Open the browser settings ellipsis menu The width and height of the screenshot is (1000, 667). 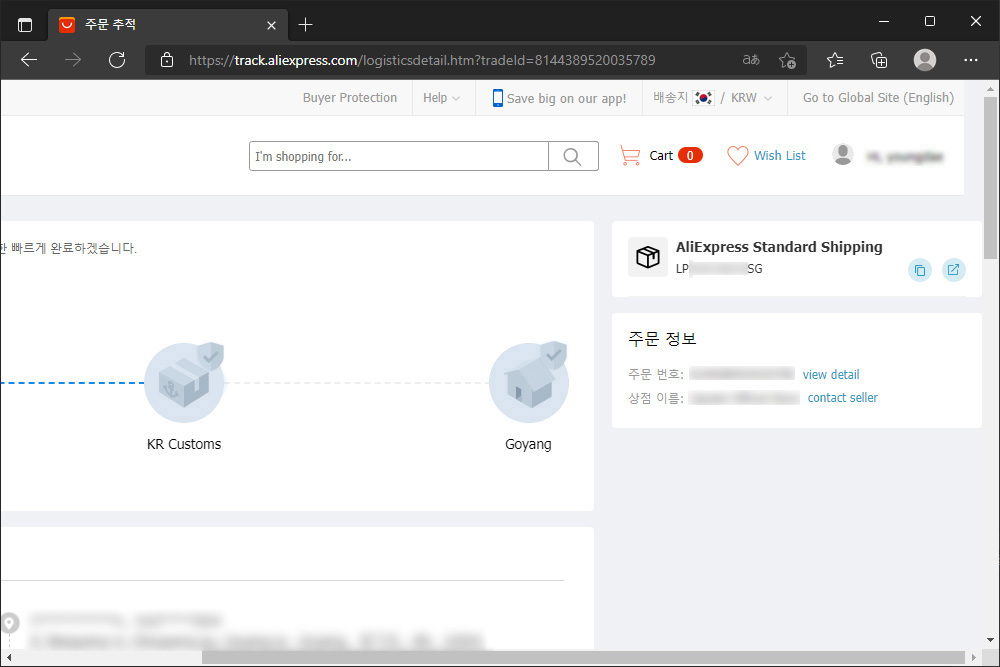971,60
